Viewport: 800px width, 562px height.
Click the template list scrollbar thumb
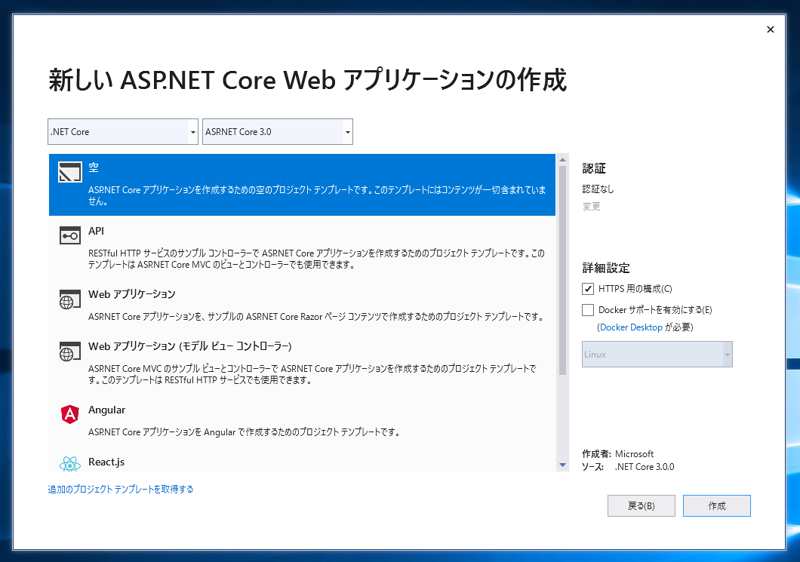tap(563, 270)
